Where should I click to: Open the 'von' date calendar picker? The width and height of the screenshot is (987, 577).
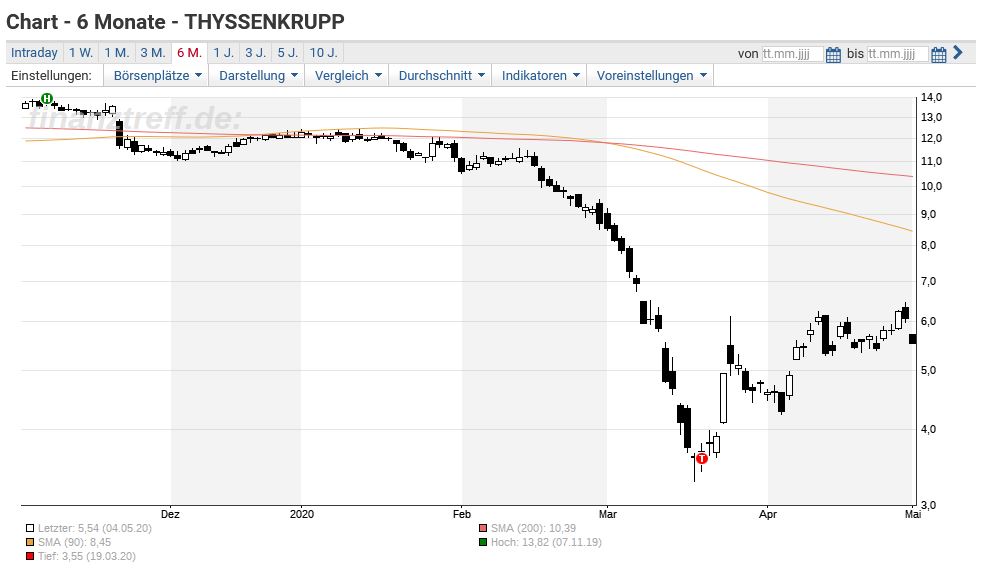833,54
